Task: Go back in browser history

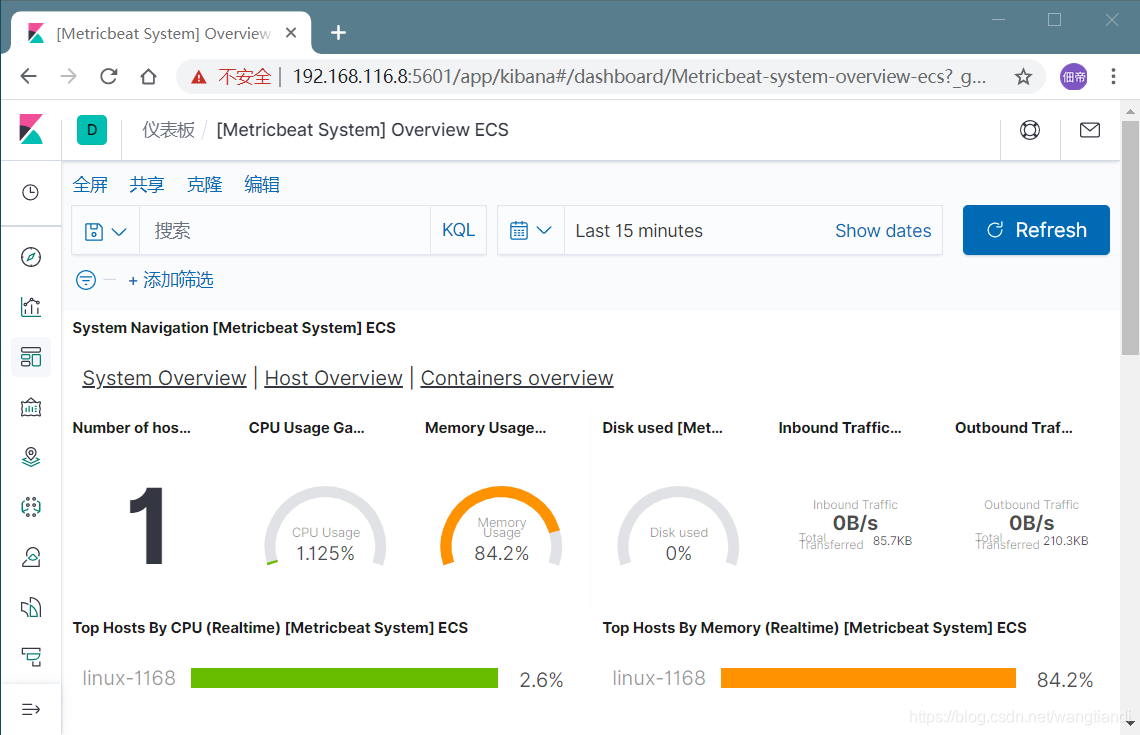Action: (x=28, y=76)
